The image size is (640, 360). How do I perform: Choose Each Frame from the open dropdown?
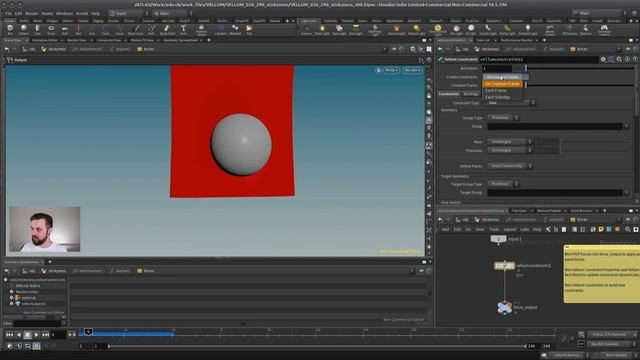coord(496,90)
